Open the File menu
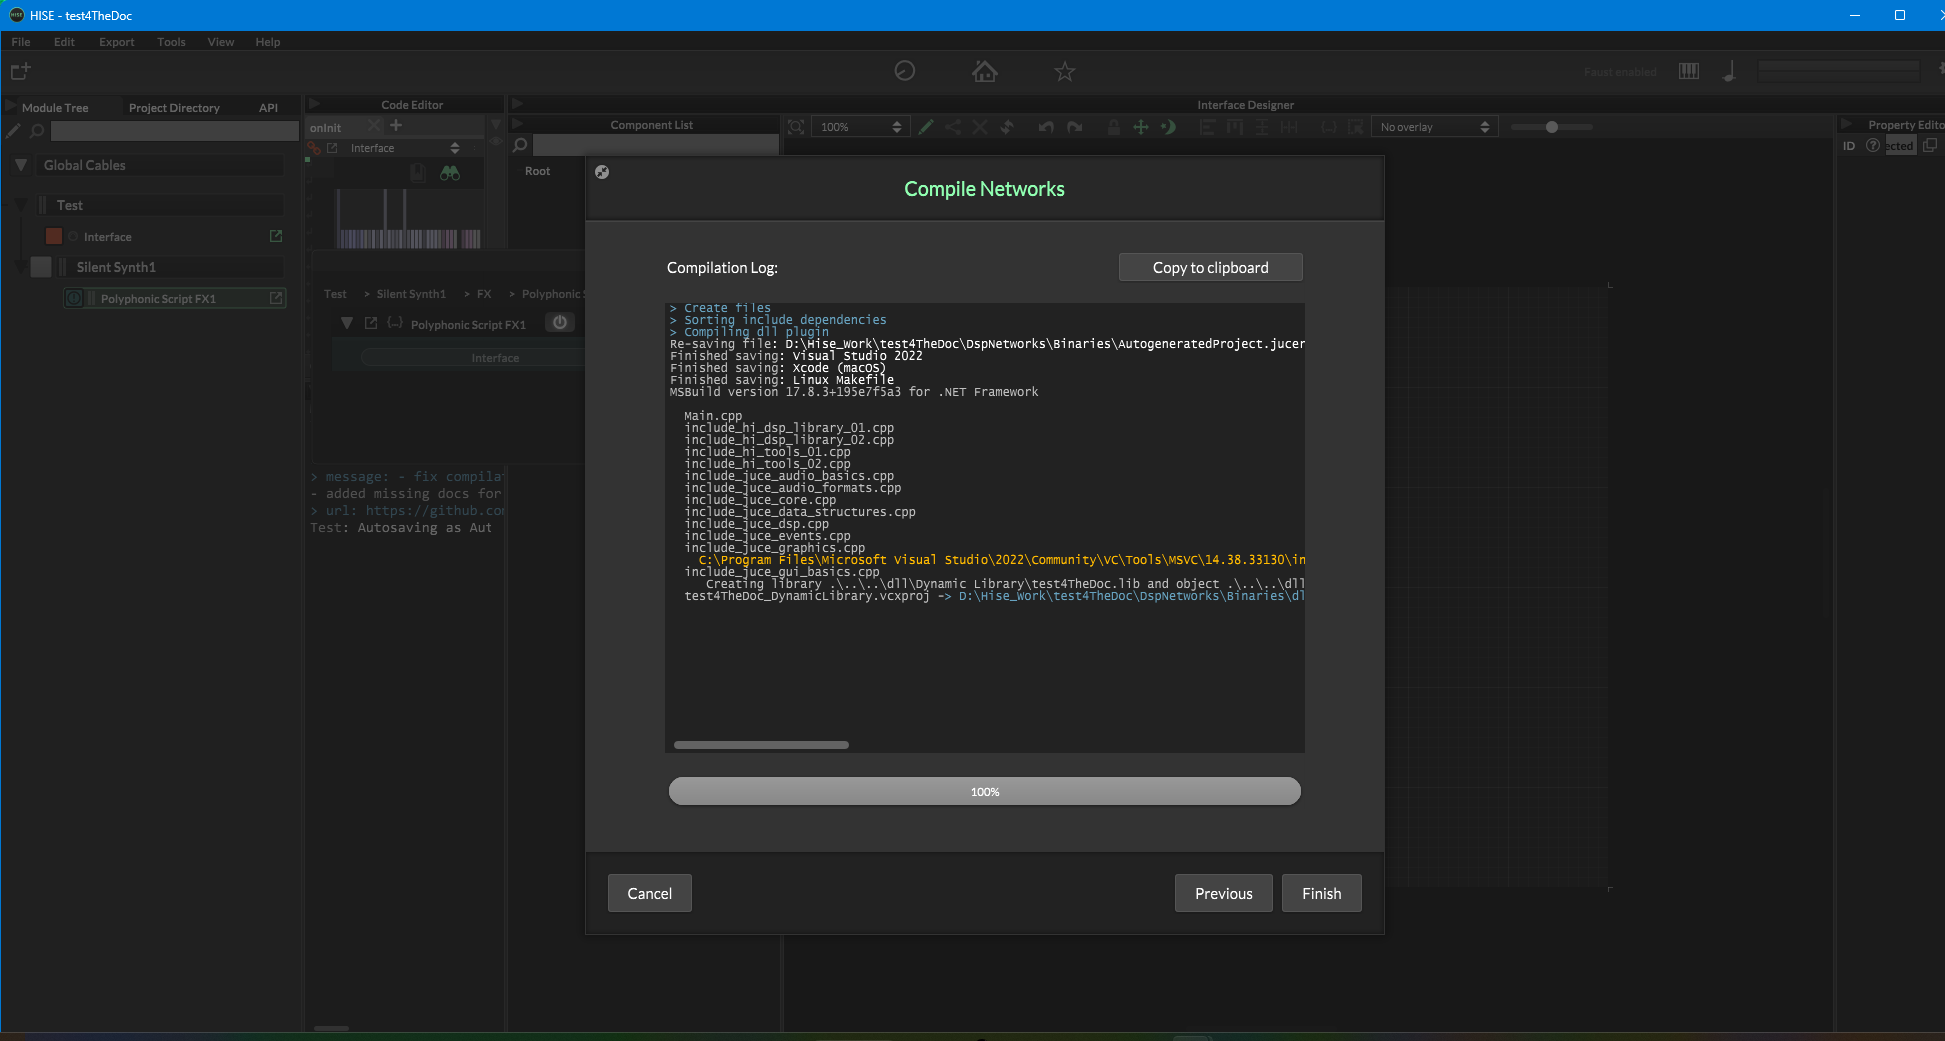The image size is (1945, 1041). (21, 42)
